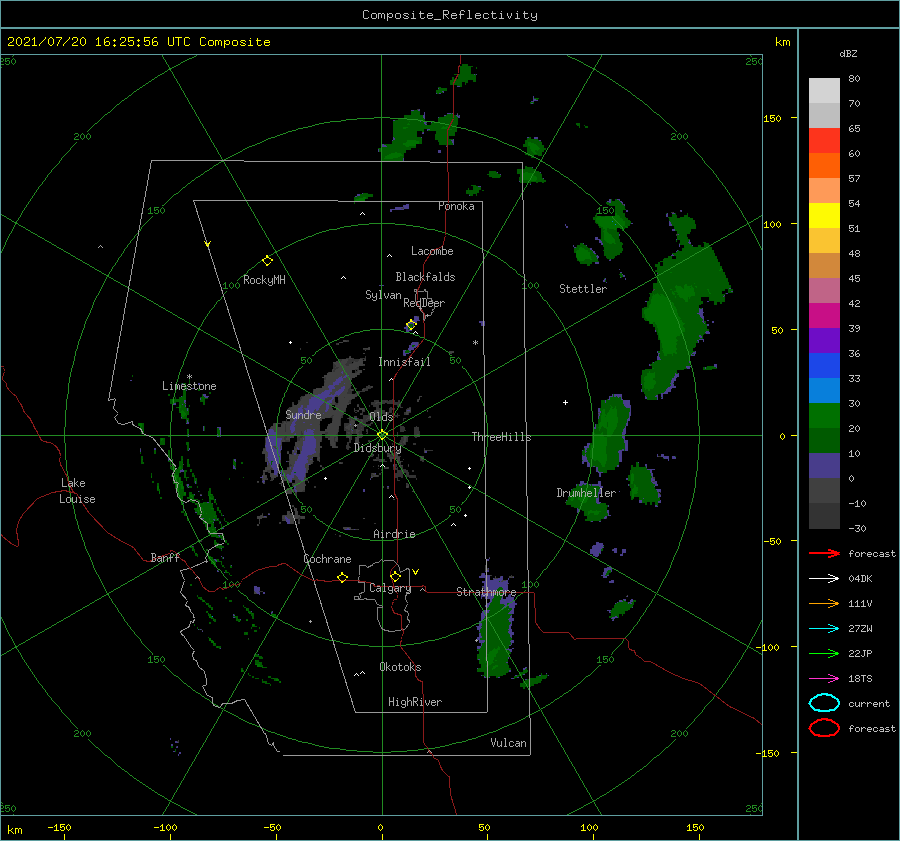This screenshot has height=841, width=900.
Task: Click the cyan current ellipse icon
Action: coord(824,703)
